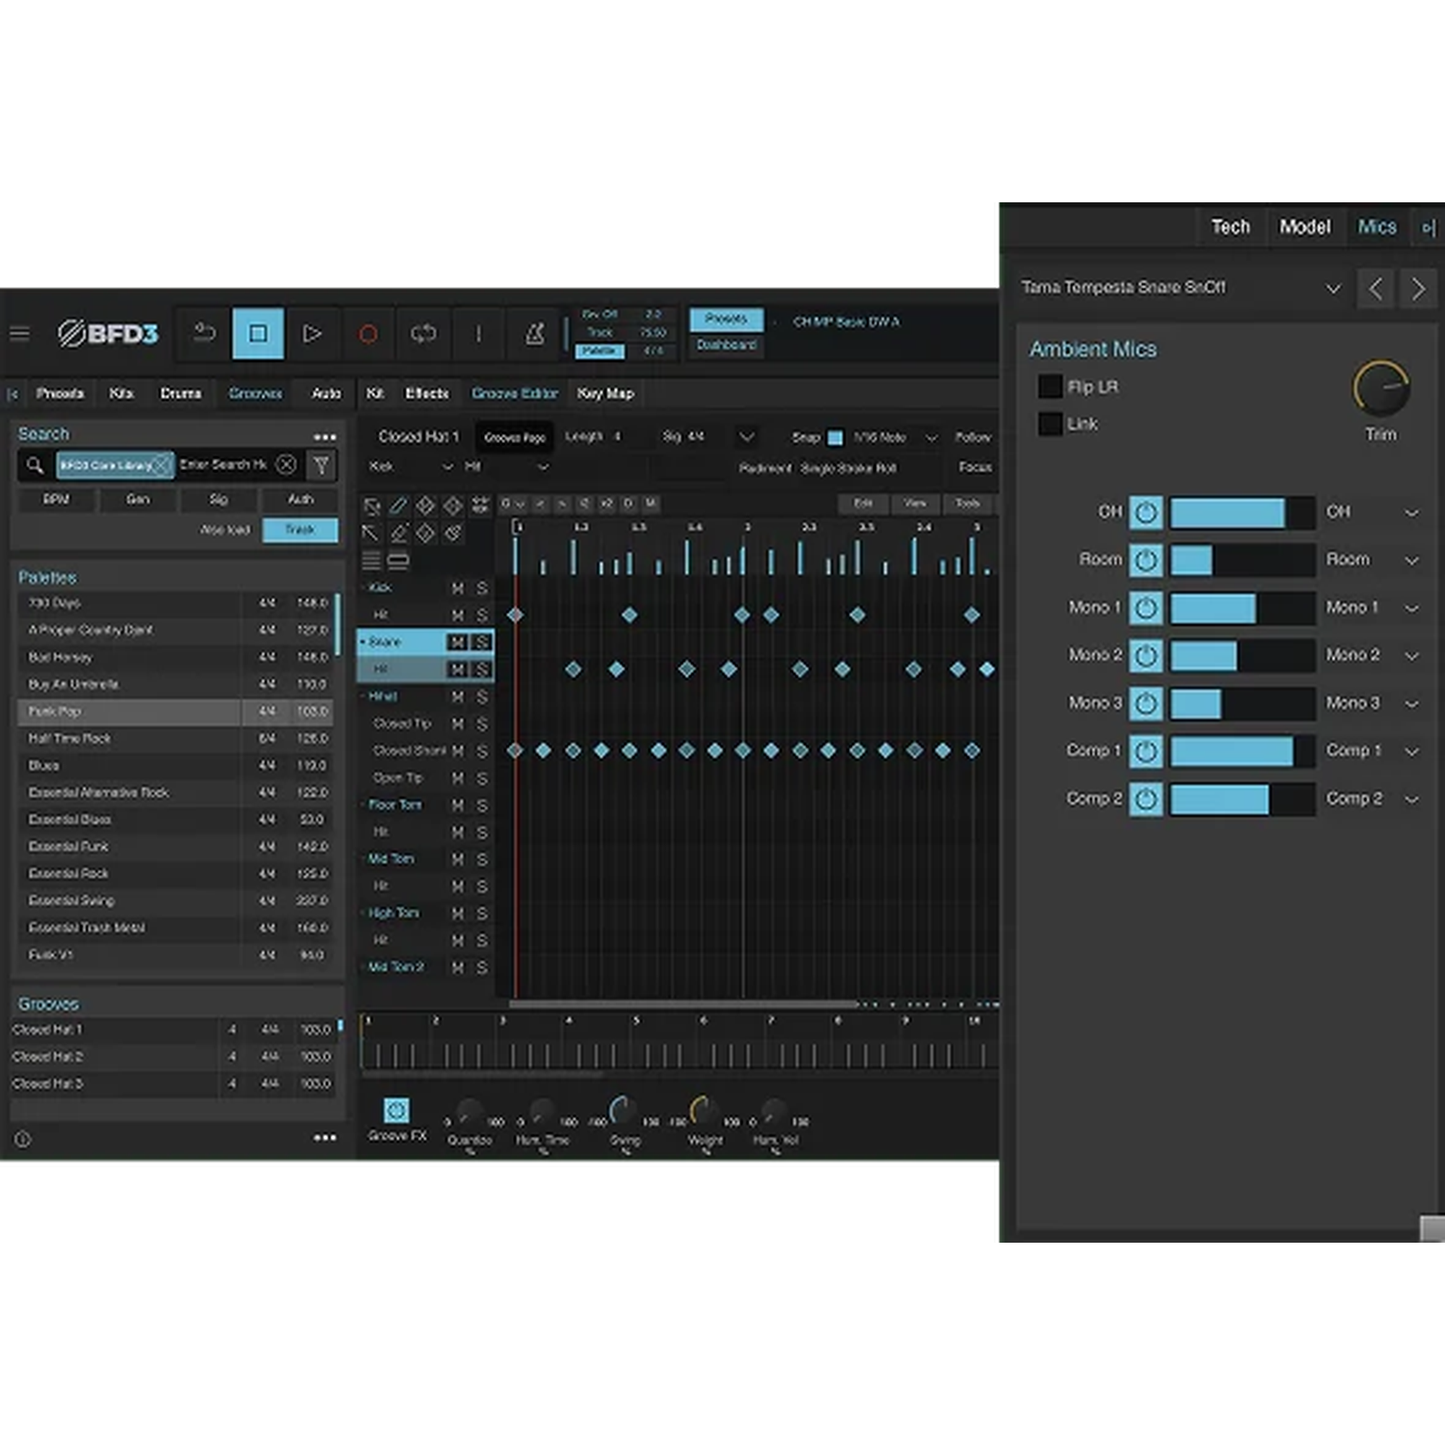
Task: Open the BFD3 hamburger menu
Action: pos(19,334)
